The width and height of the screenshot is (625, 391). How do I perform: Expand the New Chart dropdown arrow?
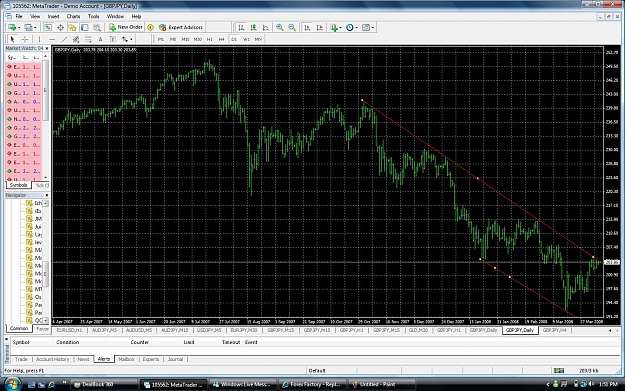point(19,28)
